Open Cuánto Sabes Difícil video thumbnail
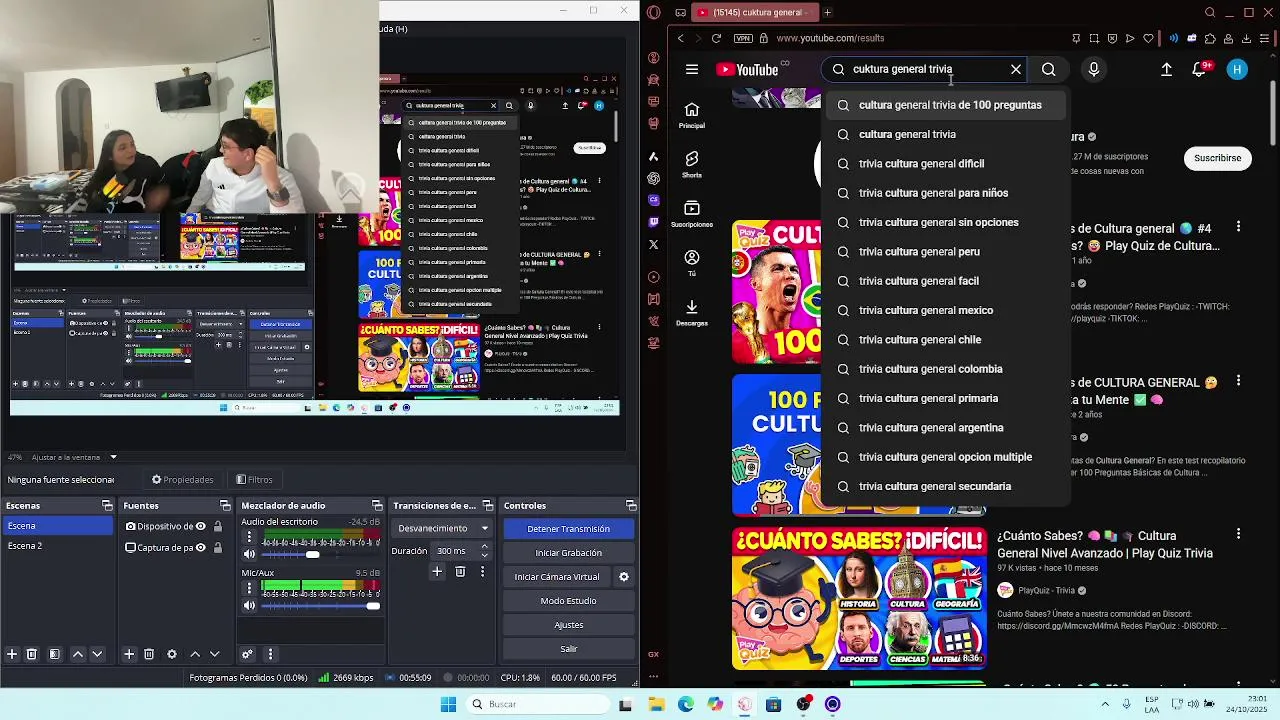 coord(859,599)
